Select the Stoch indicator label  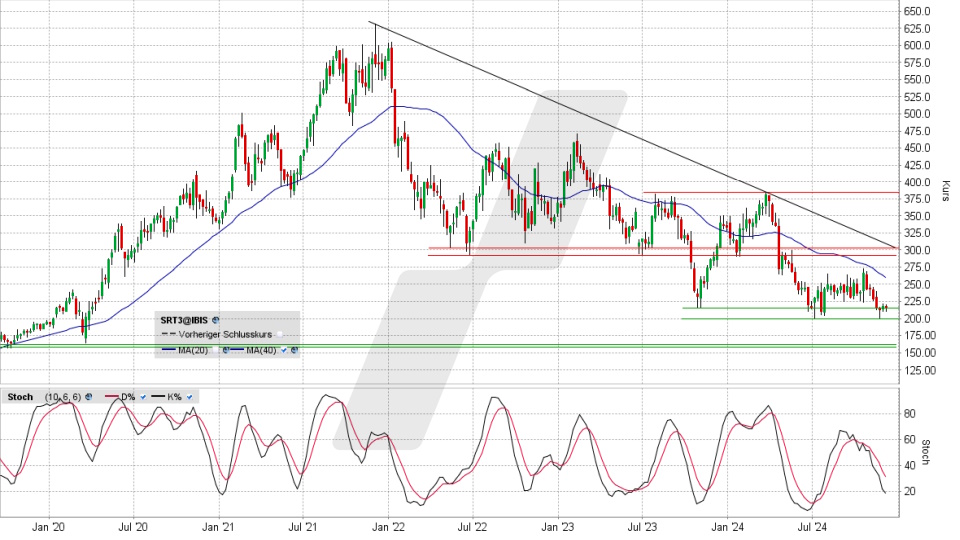(20, 397)
